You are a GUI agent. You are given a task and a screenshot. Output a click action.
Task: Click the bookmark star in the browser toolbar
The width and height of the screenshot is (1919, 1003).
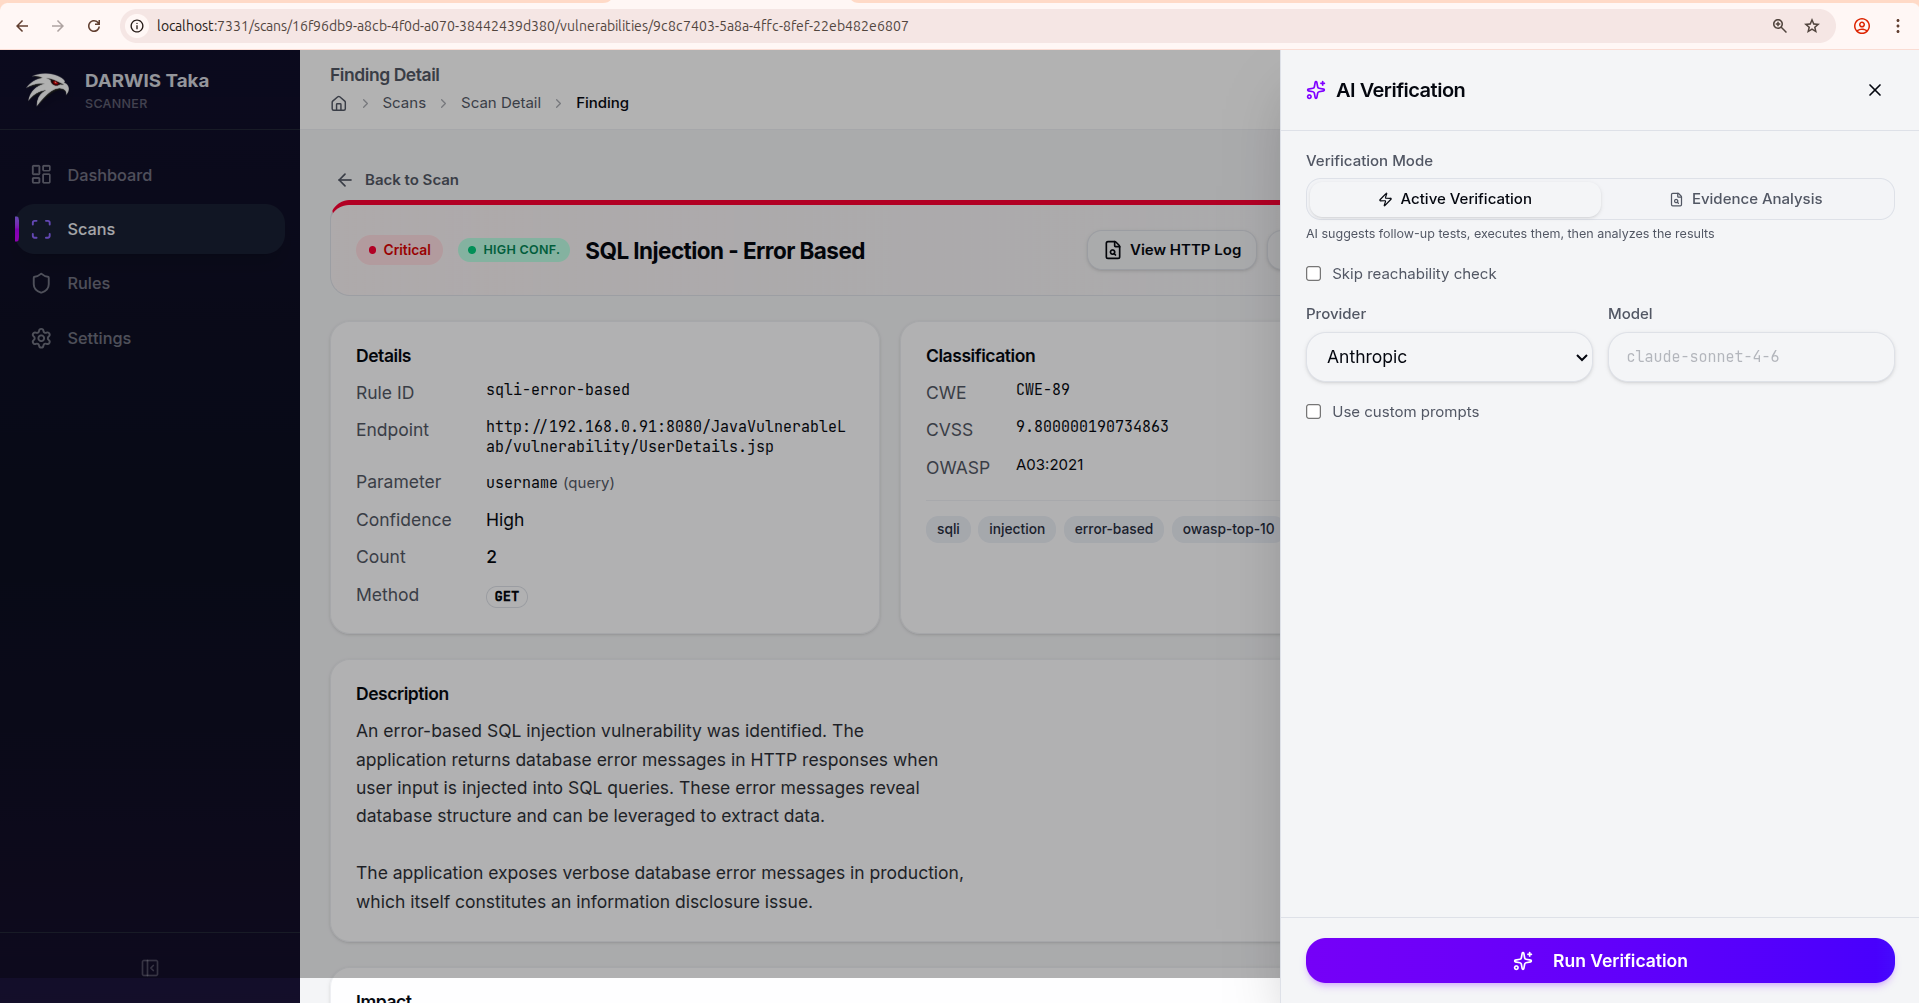coord(1813,26)
